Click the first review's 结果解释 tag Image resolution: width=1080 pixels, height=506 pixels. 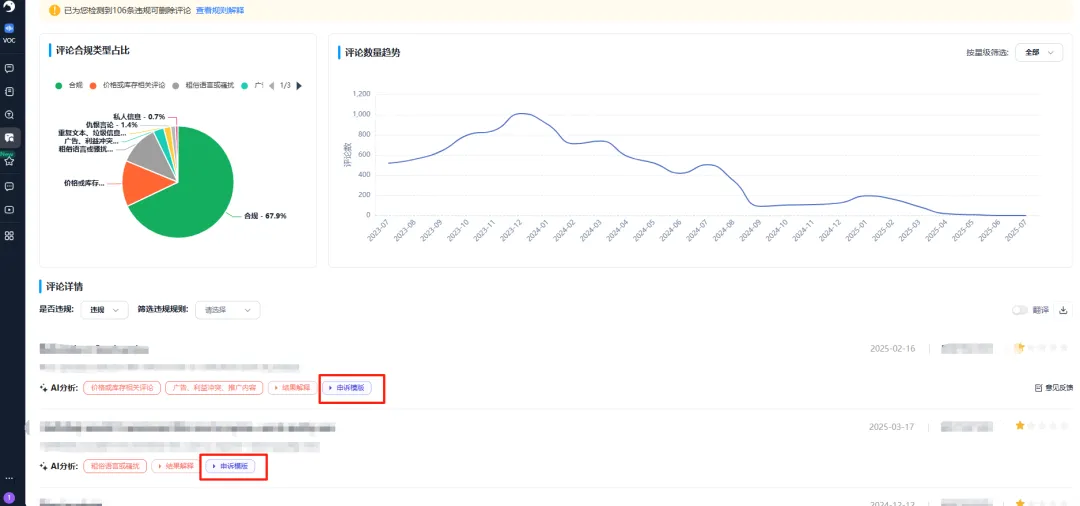290,387
